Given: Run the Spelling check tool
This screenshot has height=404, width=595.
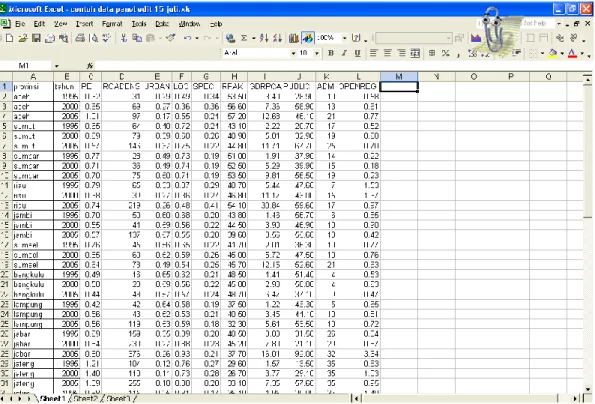Looking at the screenshot, I should (x=107, y=38).
